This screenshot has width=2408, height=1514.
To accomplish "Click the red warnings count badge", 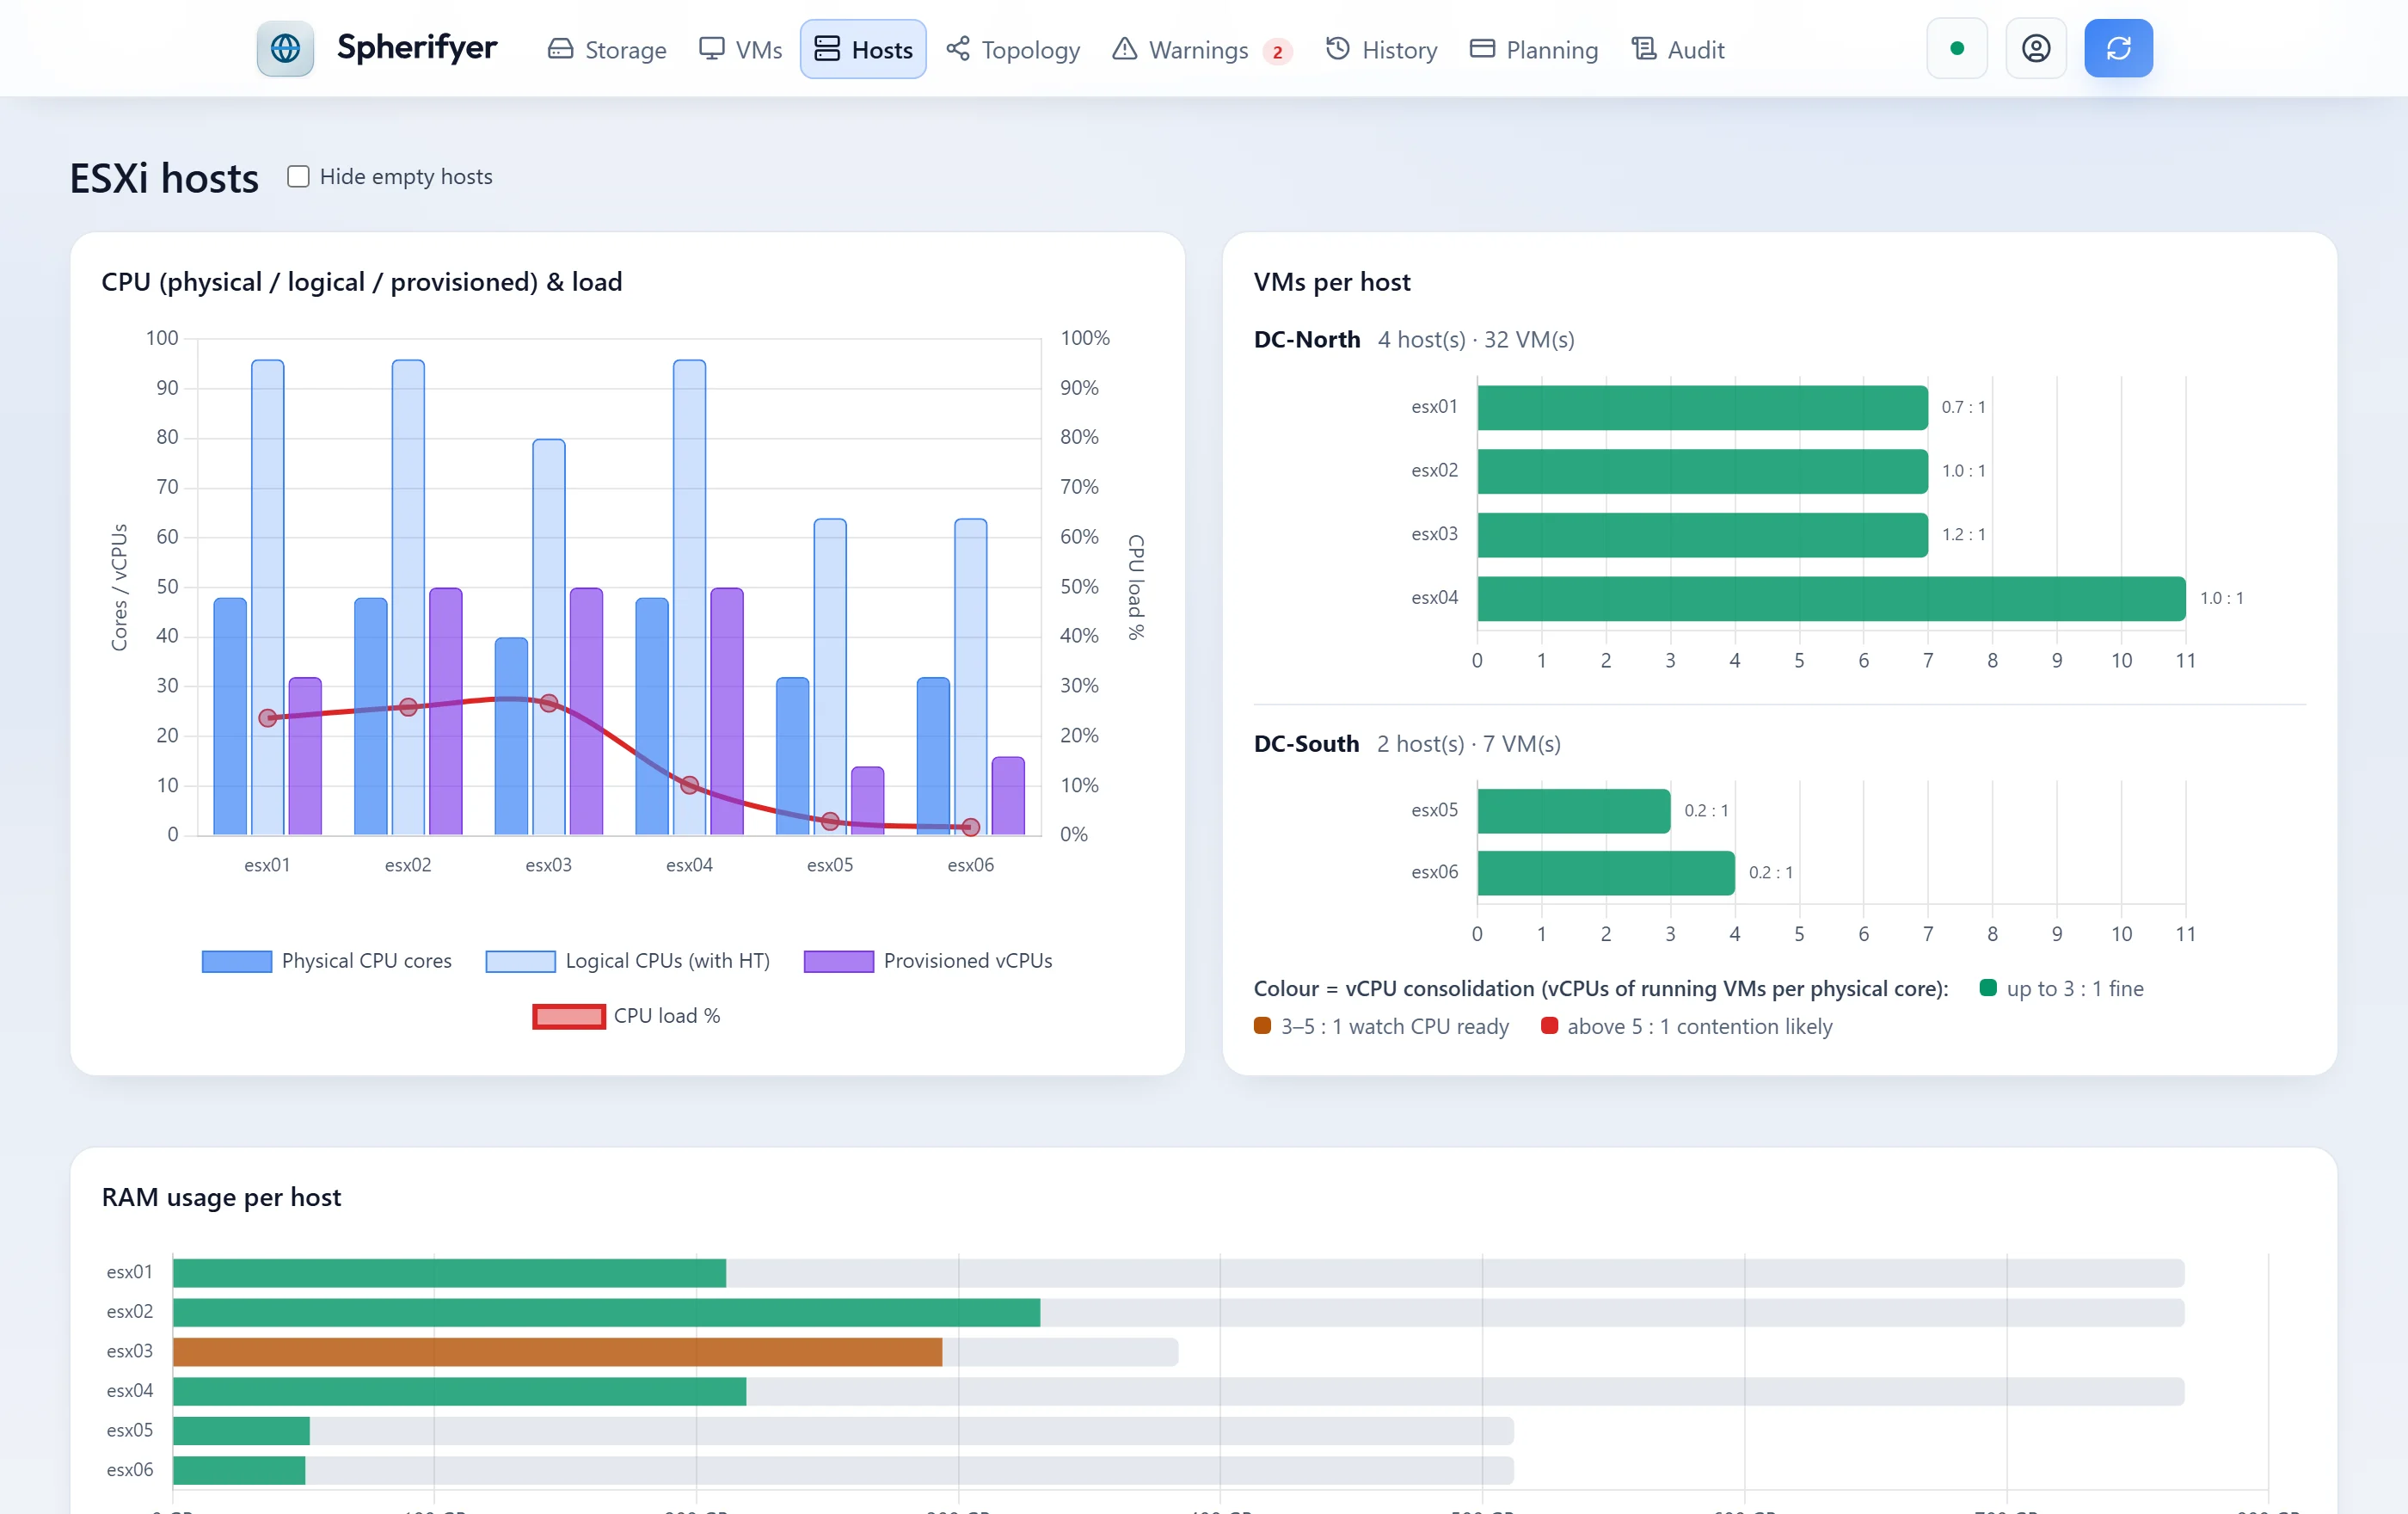I will click(1277, 51).
